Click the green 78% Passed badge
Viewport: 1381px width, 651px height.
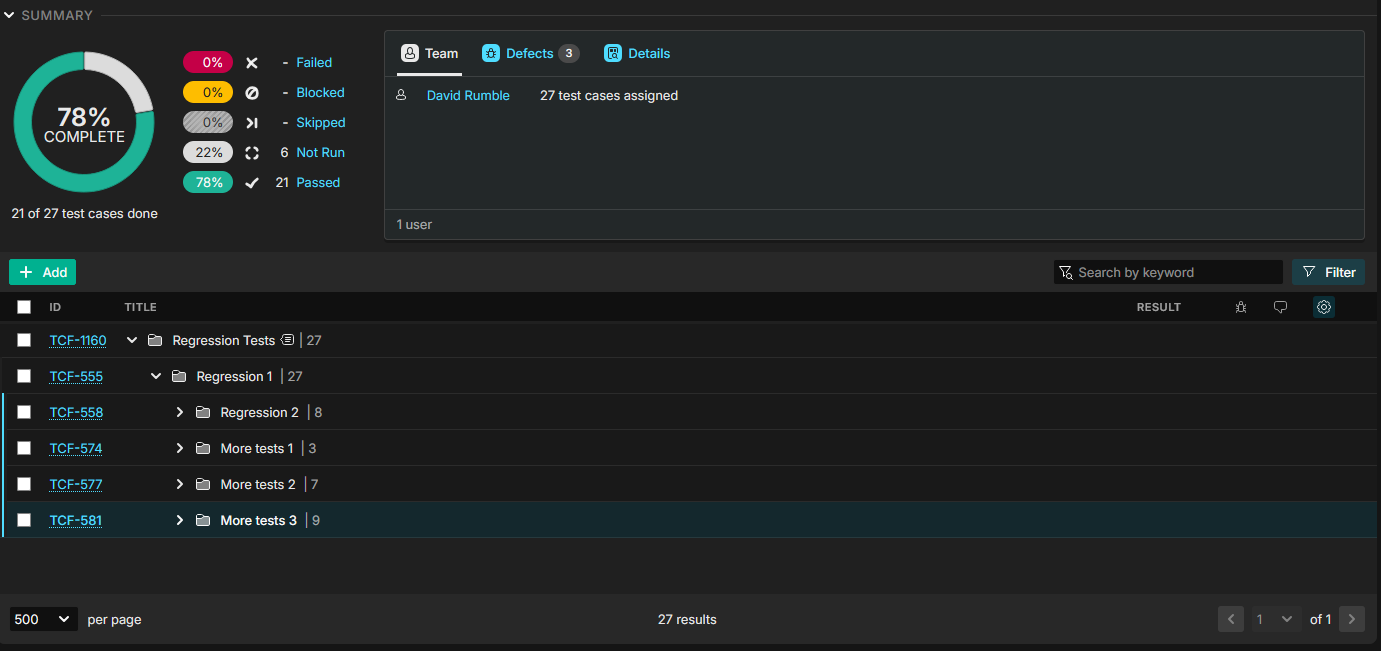pos(208,183)
